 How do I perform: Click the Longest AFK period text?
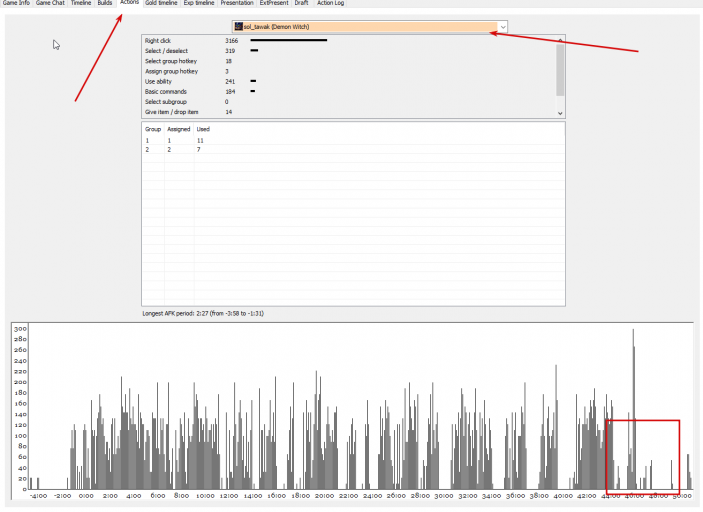tap(203, 313)
